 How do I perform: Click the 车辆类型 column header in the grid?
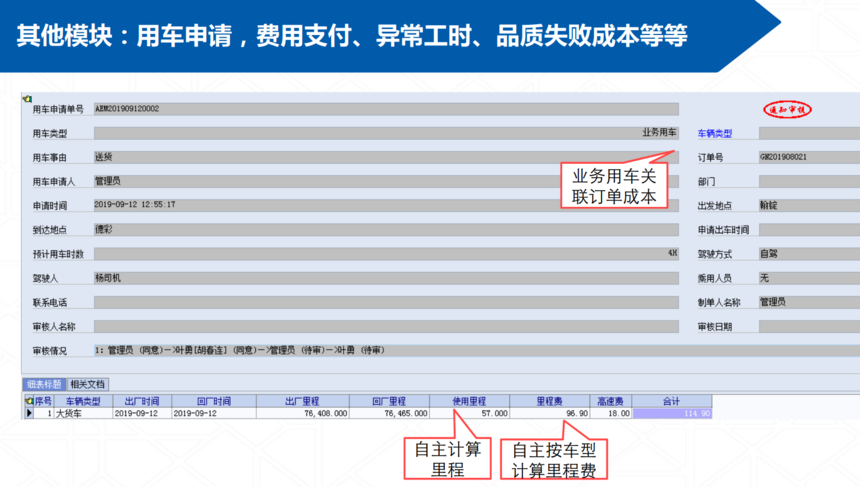[83, 401]
